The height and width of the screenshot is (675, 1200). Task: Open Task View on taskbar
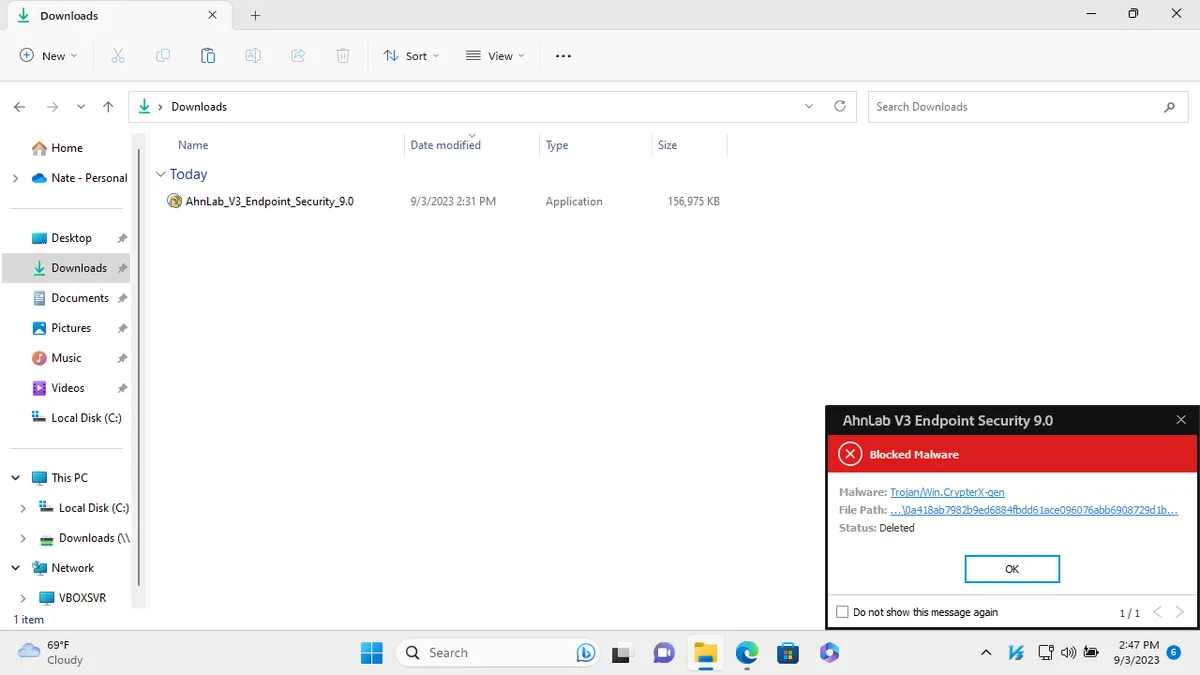click(x=621, y=653)
